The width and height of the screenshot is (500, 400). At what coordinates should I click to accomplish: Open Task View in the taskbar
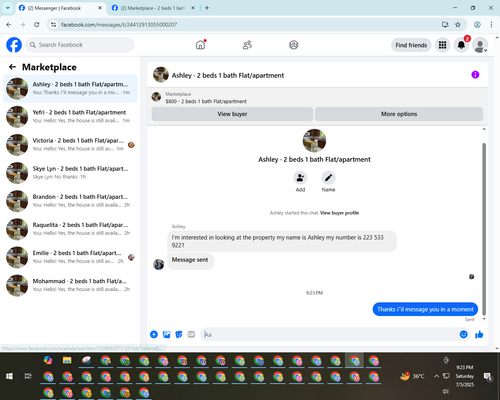tap(28, 376)
